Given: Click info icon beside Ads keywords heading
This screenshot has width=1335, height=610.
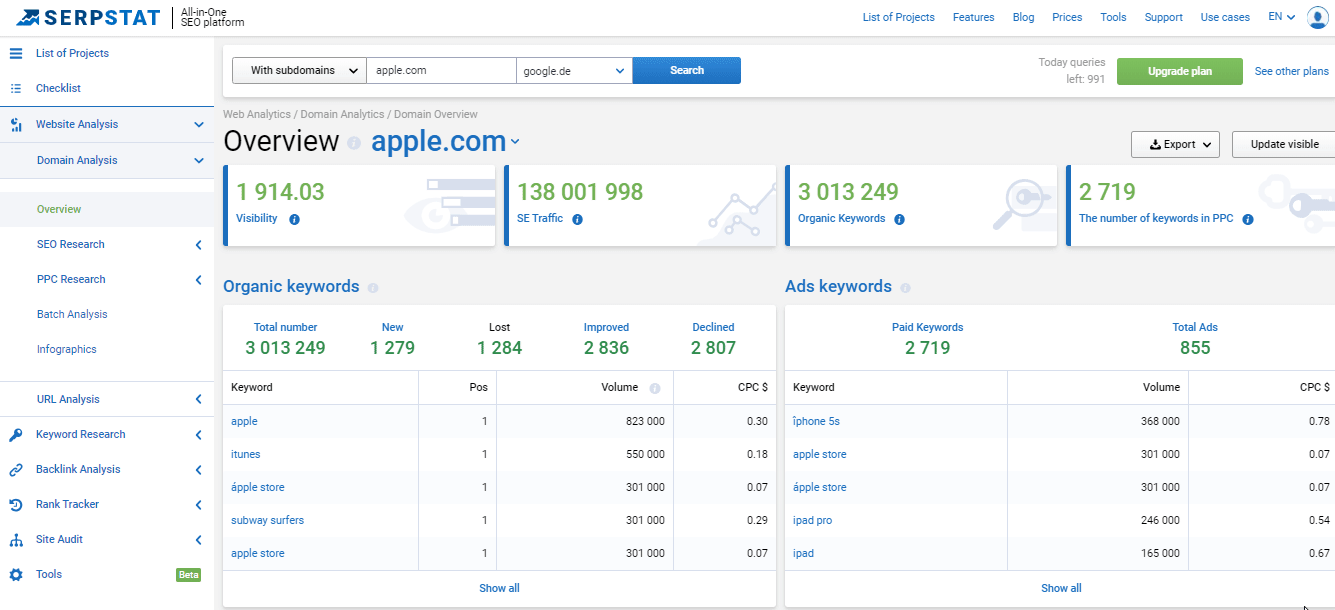Looking at the screenshot, I should click(905, 288).
